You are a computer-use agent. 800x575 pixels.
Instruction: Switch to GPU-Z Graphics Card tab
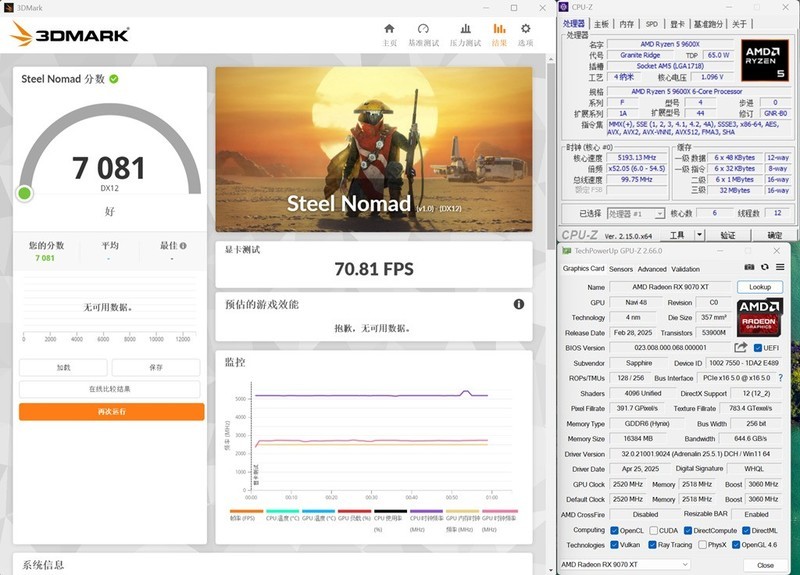583,268
